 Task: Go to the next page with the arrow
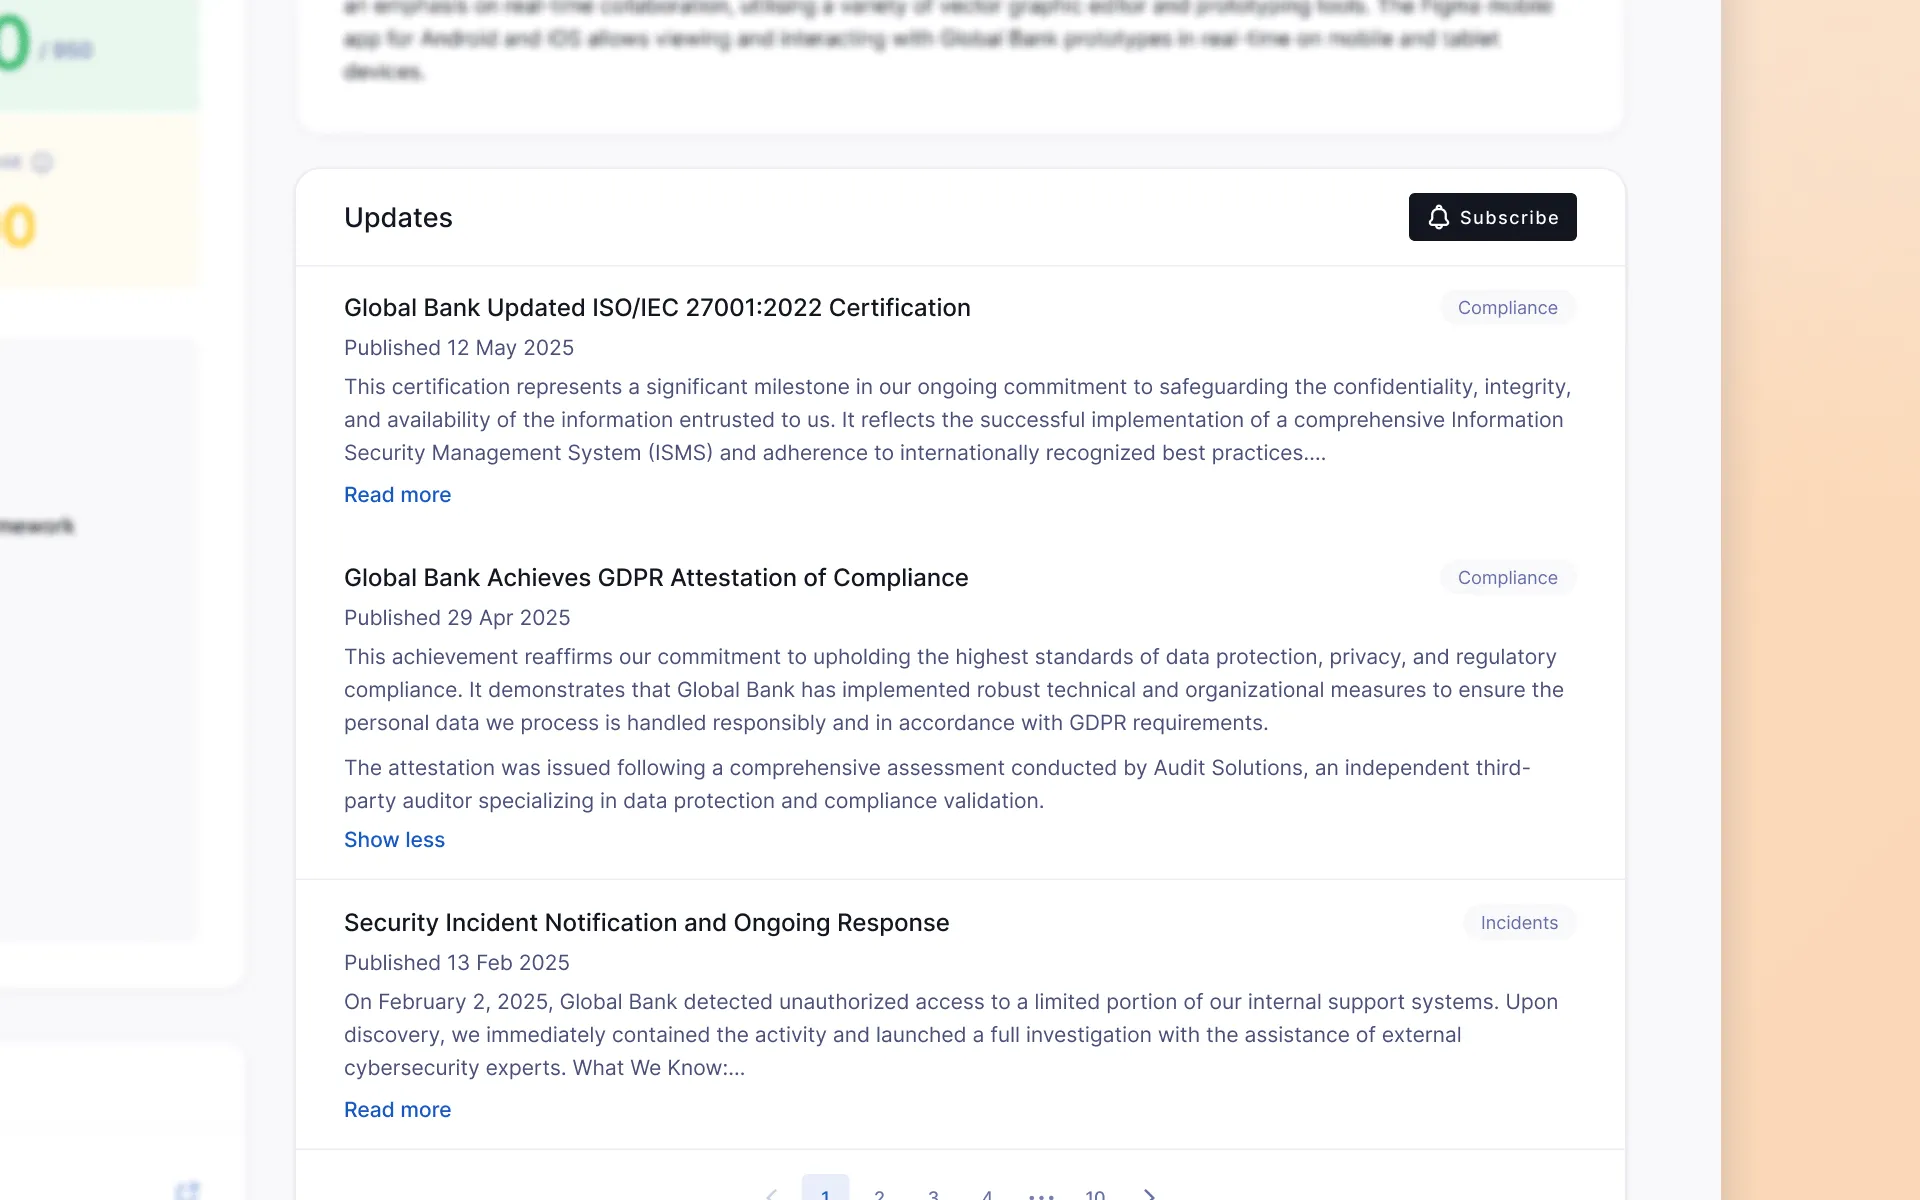[1150, 1194]
